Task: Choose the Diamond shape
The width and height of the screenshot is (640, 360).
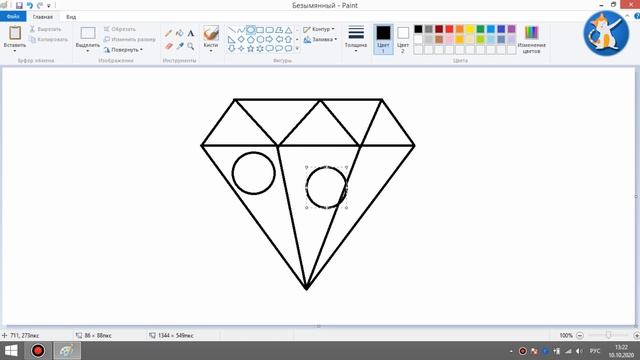Action: pyautogui.click(x=241, y=40)
